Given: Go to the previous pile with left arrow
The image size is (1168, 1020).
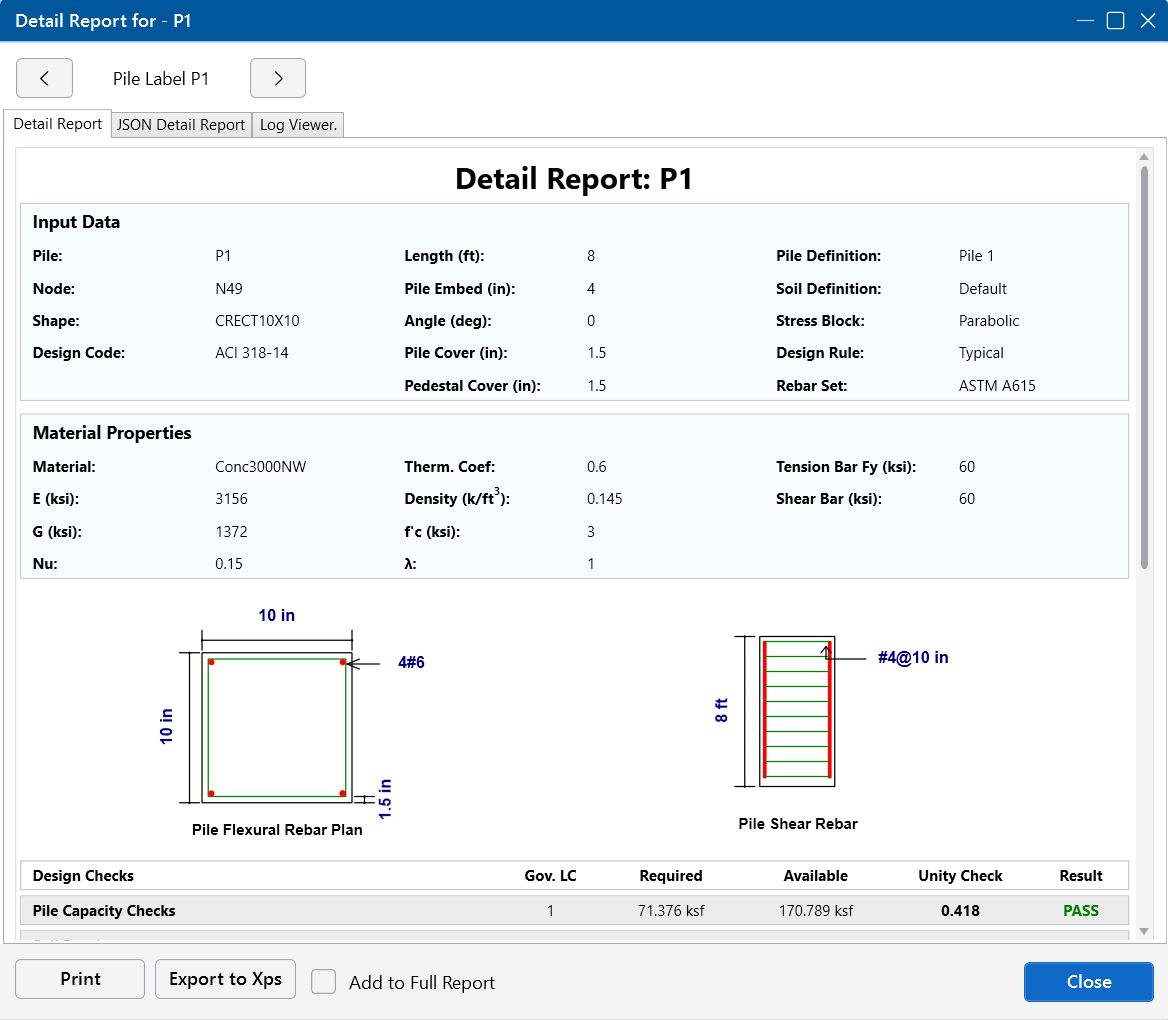Looking at the screenshot, I should tap(44, 78).
